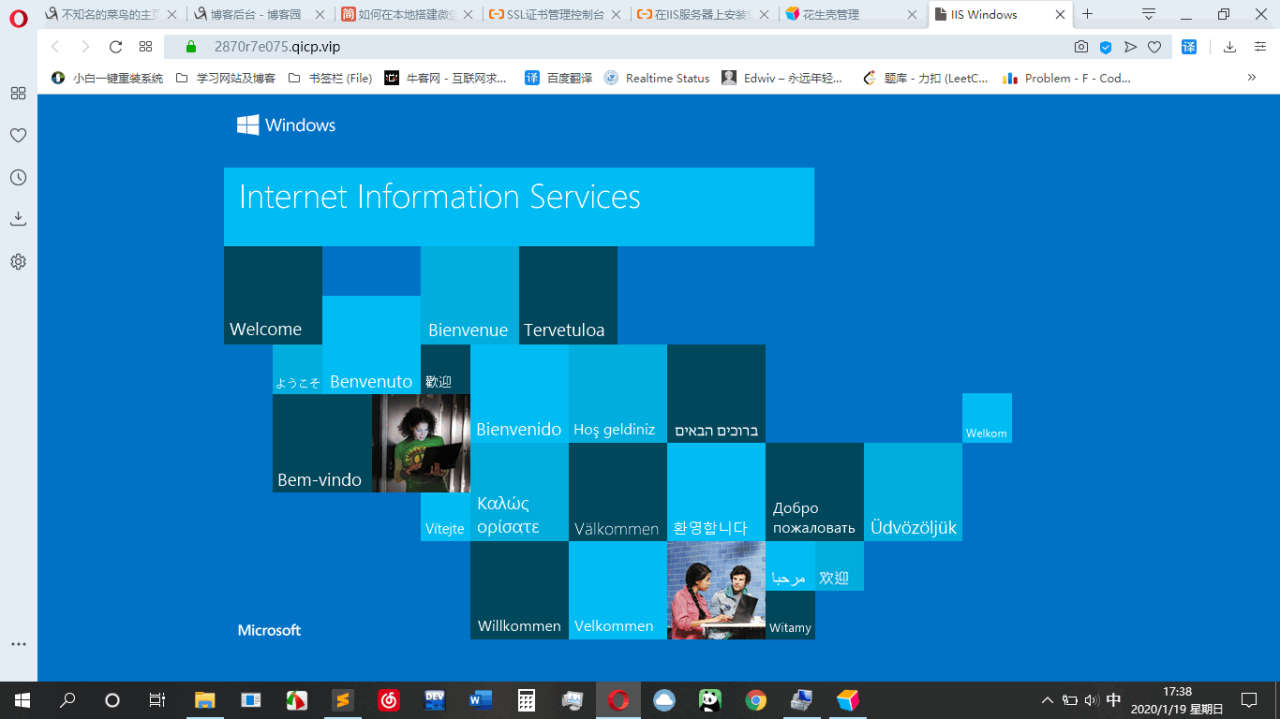Open the 学习网站及博客 bookmark folder
The width and height of the screenshot is (1280, 719).
225,78
